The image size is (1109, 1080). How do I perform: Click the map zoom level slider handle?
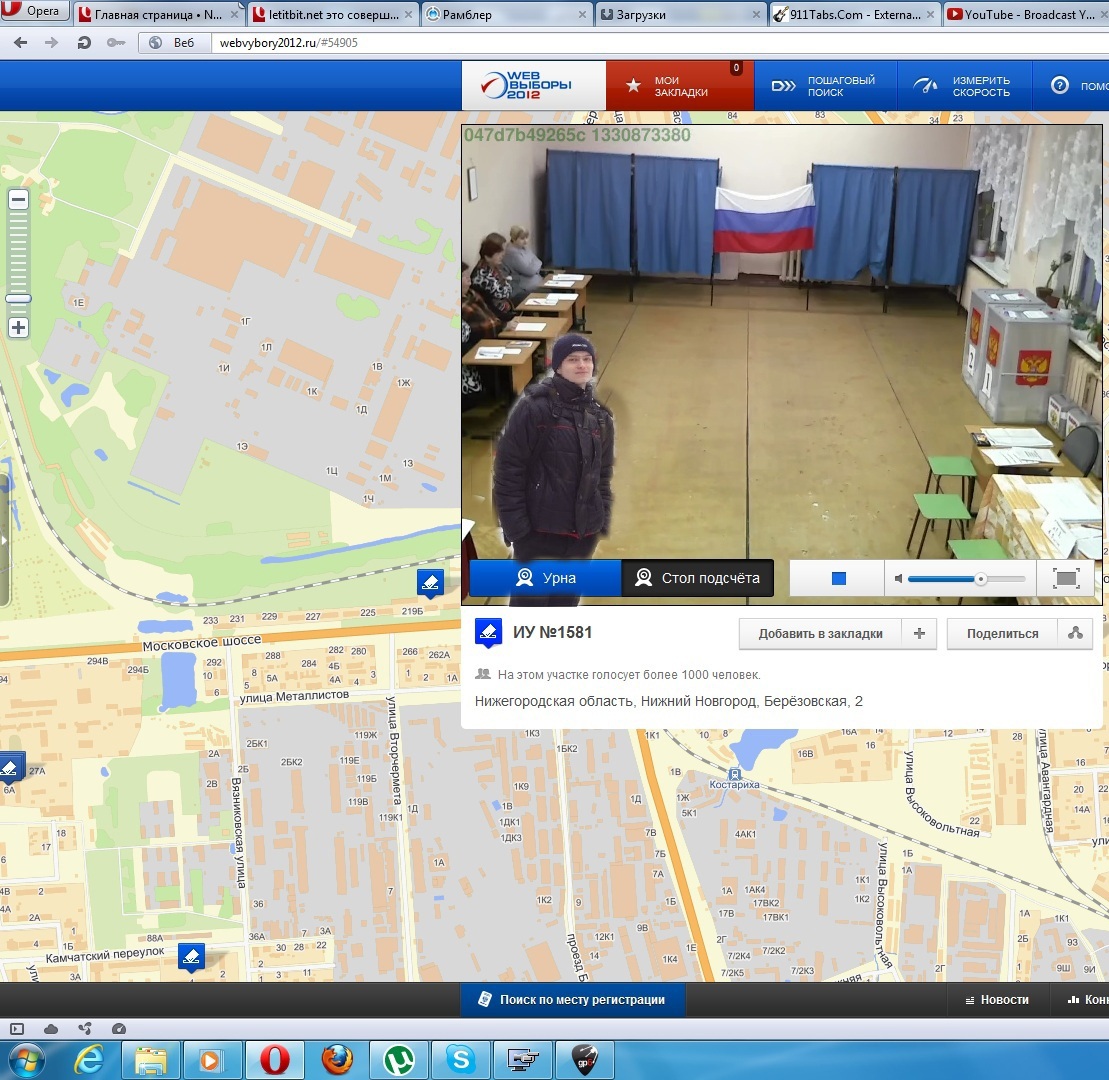[x=18, y=298]
